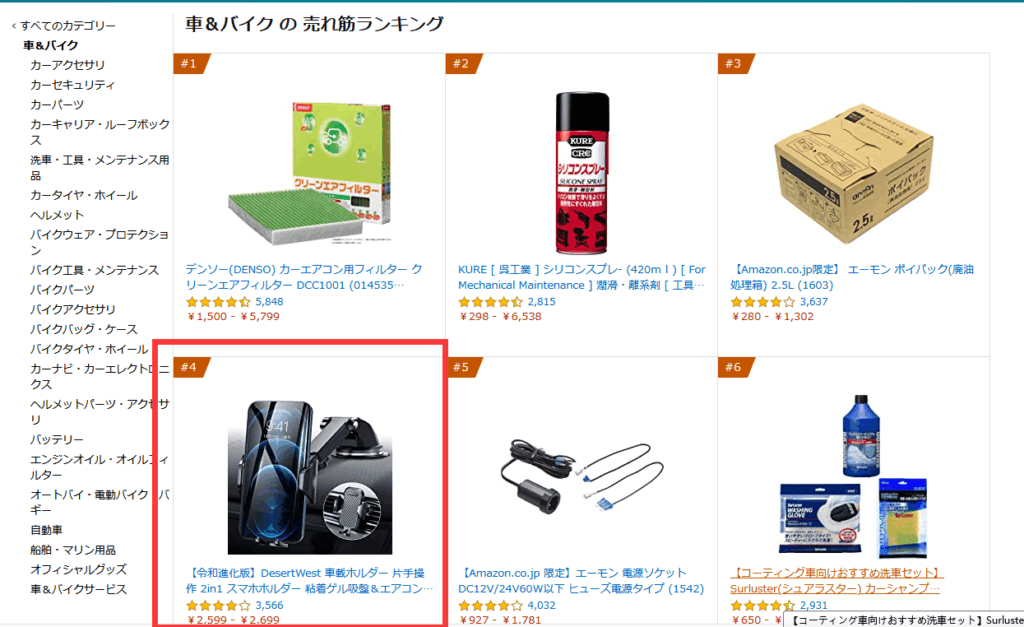The height and width of the screenshot is (627, 1024).
Task: Open the デンソー カーエアコン用フィルター title link
Action: tap(304, 277)
